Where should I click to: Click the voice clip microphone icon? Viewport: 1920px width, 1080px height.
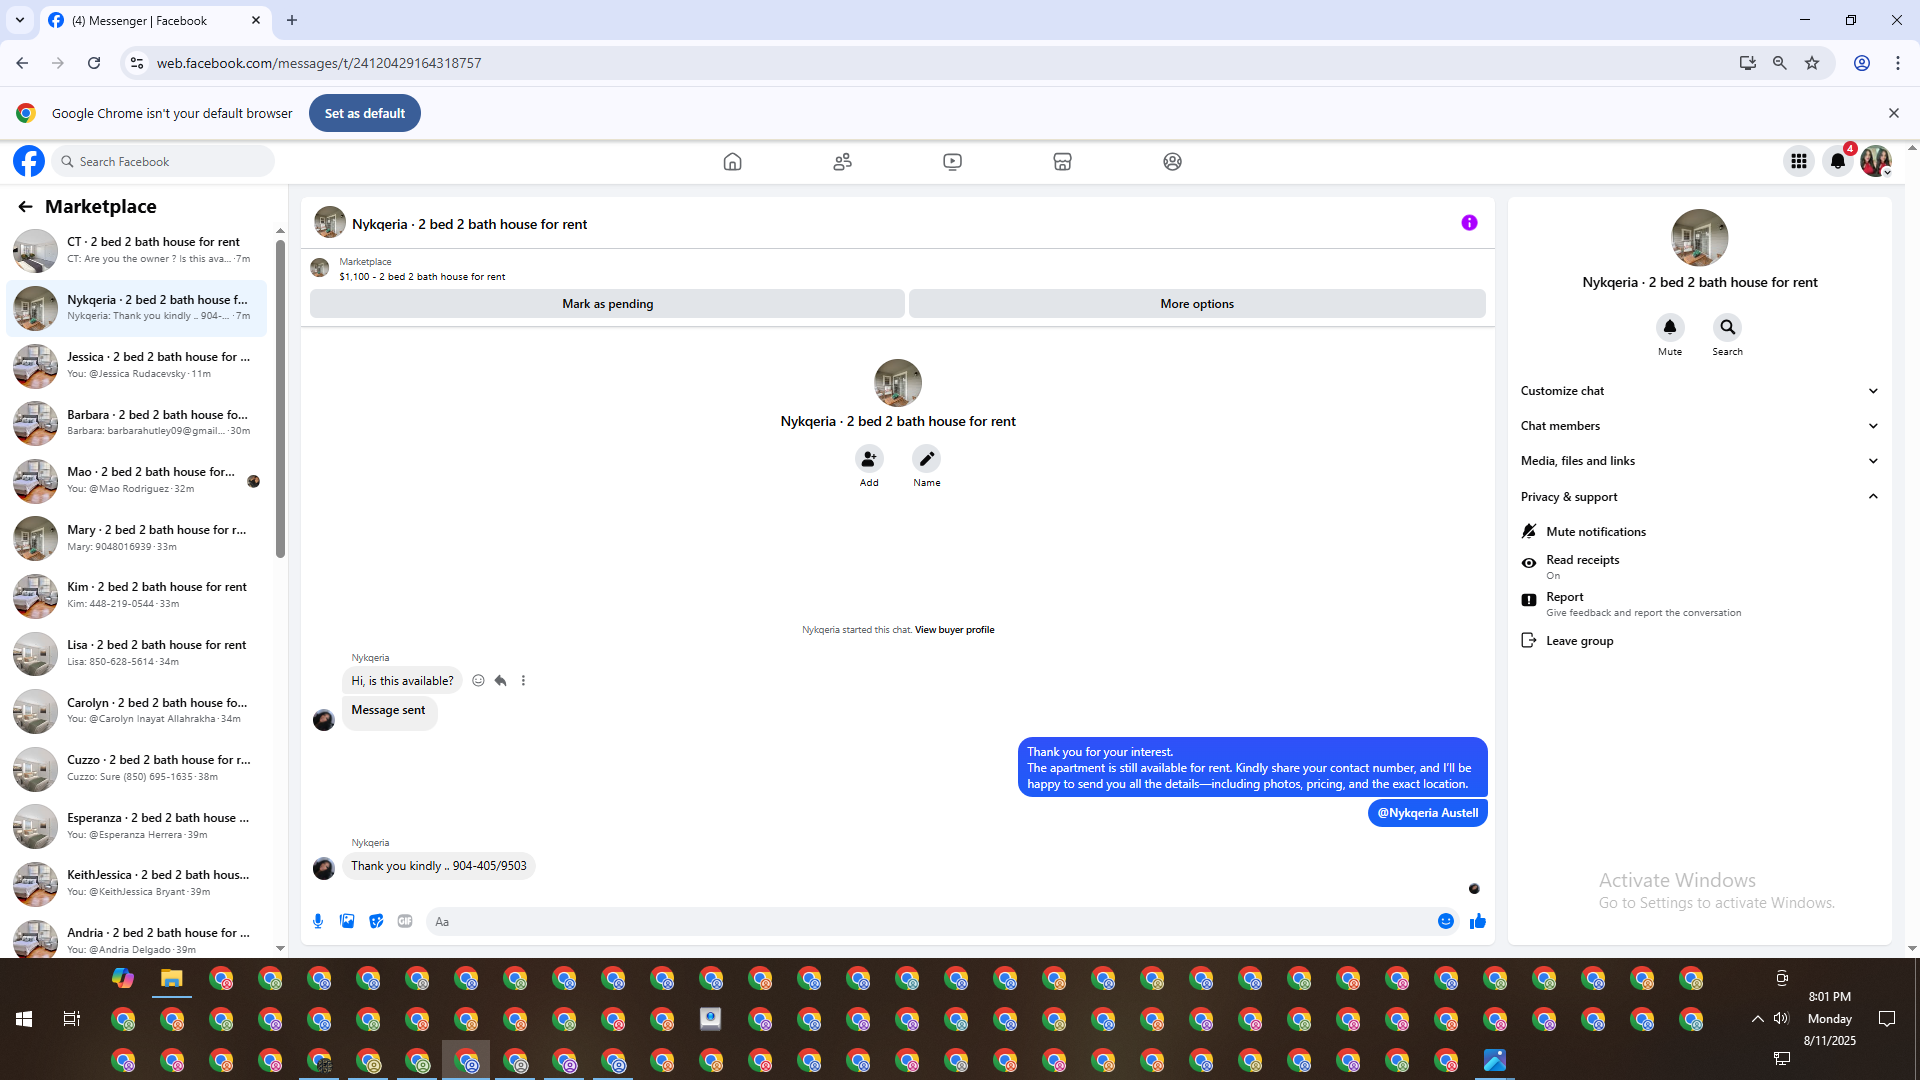tap(318, 921)
